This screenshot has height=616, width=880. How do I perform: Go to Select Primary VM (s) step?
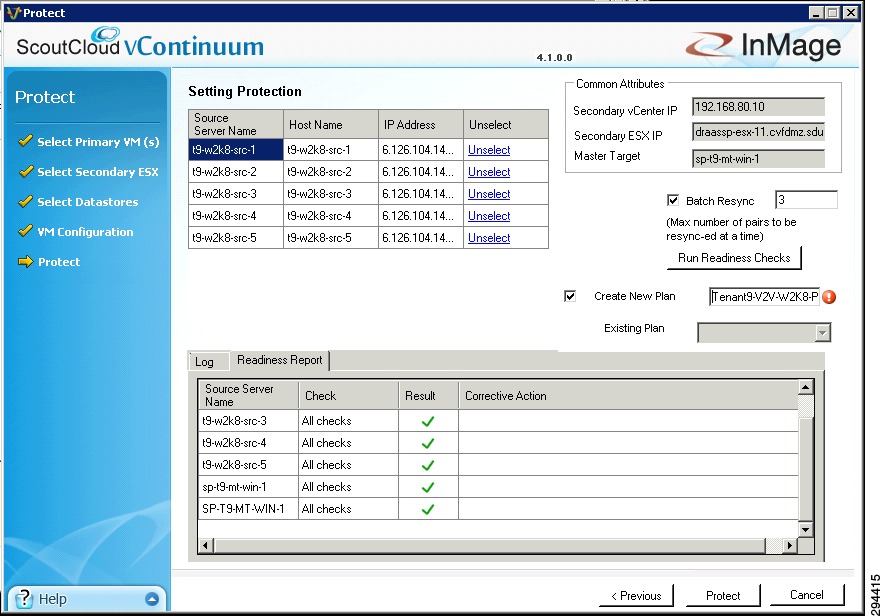[98, 142]
